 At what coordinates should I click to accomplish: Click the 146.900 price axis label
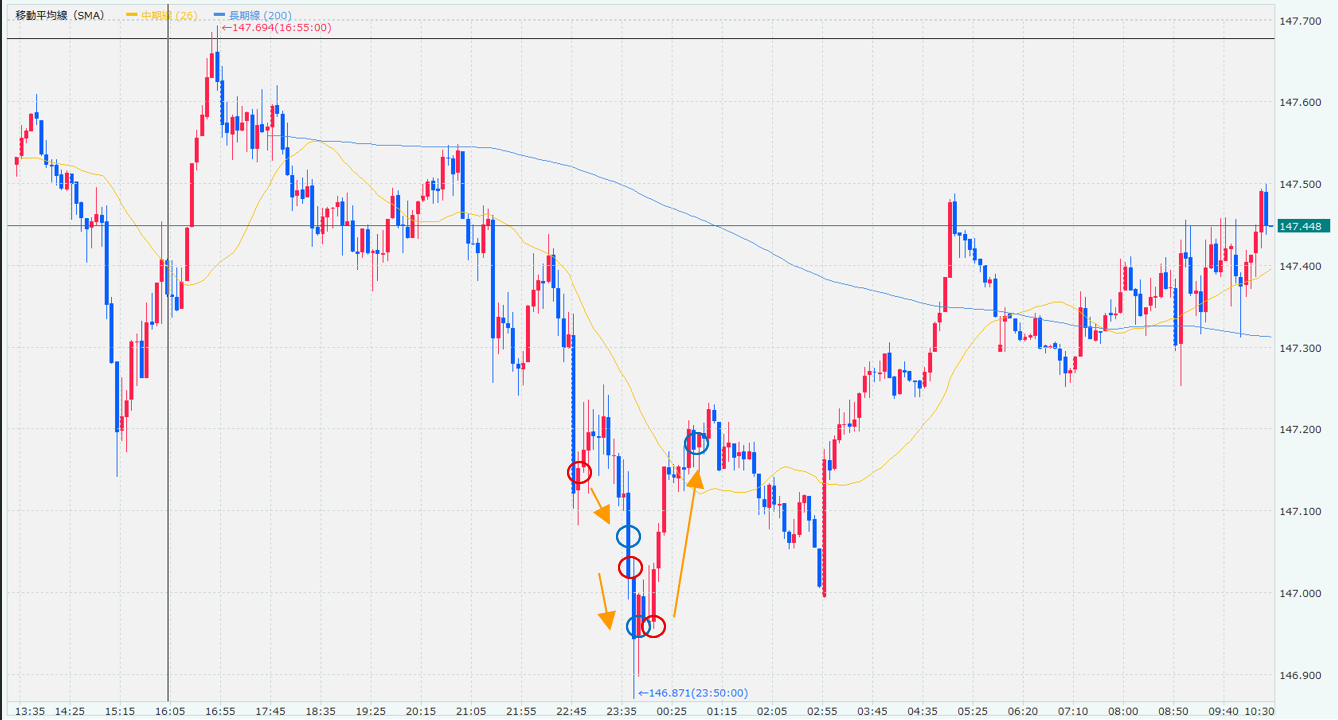pyautogui.click(x=1301, y=676)
